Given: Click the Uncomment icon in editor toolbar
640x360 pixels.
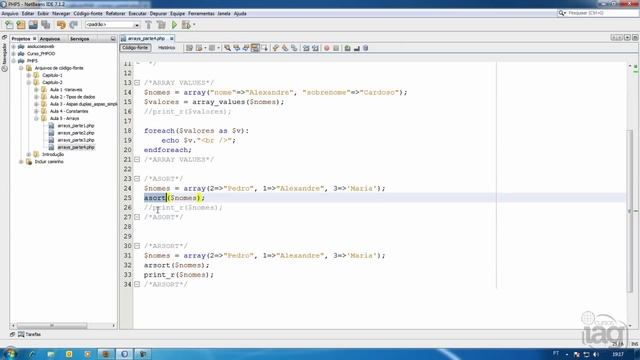Looking at the screenshot, I should click(357, 48).
